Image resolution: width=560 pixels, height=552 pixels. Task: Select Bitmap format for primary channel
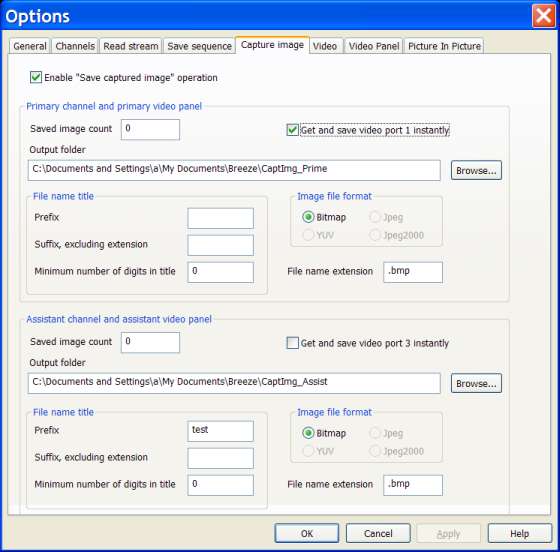point(308,217)
